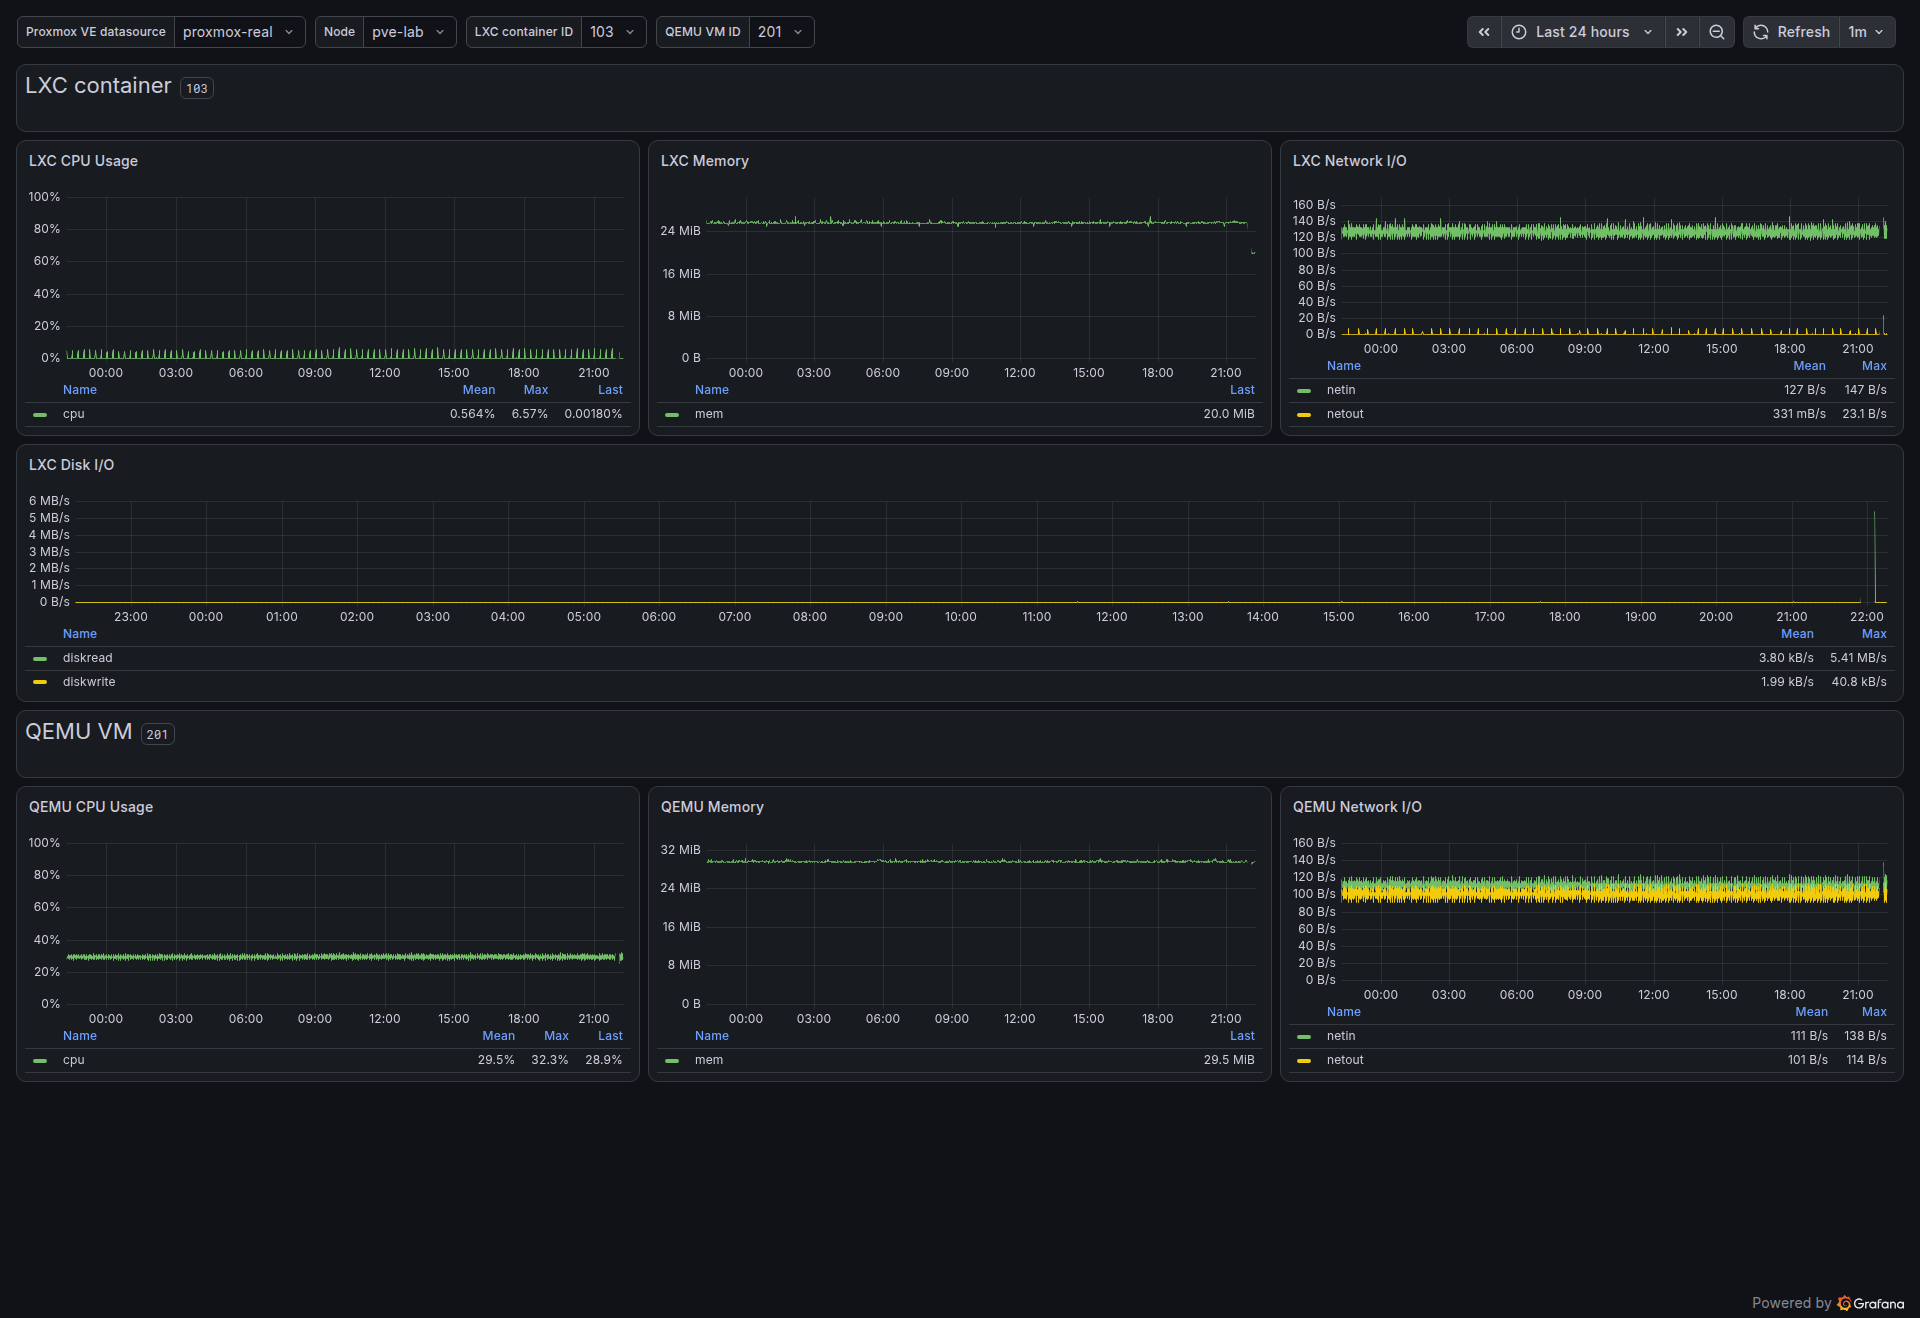
Task: Sort LXC CPU legend by Mean column
Action: tap(478, 390)
